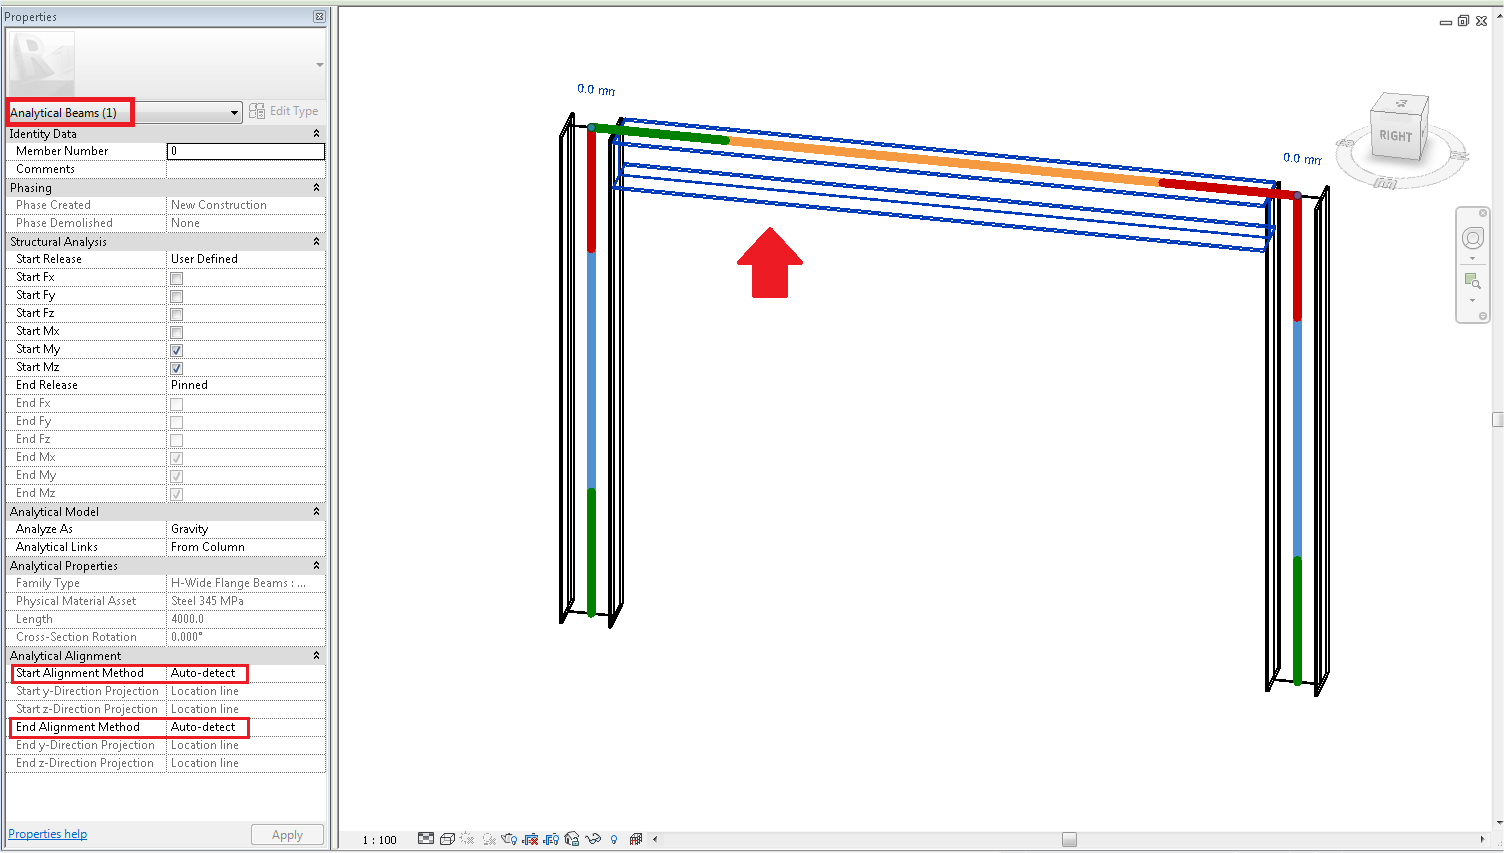
Task: Click the RIGHT face of the ViewCube
Action: (x=1395, y=136)
